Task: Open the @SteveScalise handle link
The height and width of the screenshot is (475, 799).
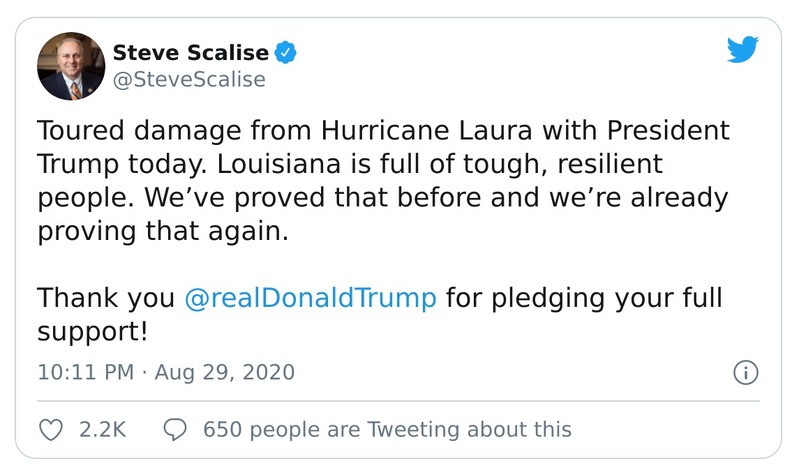Action: 191,81
